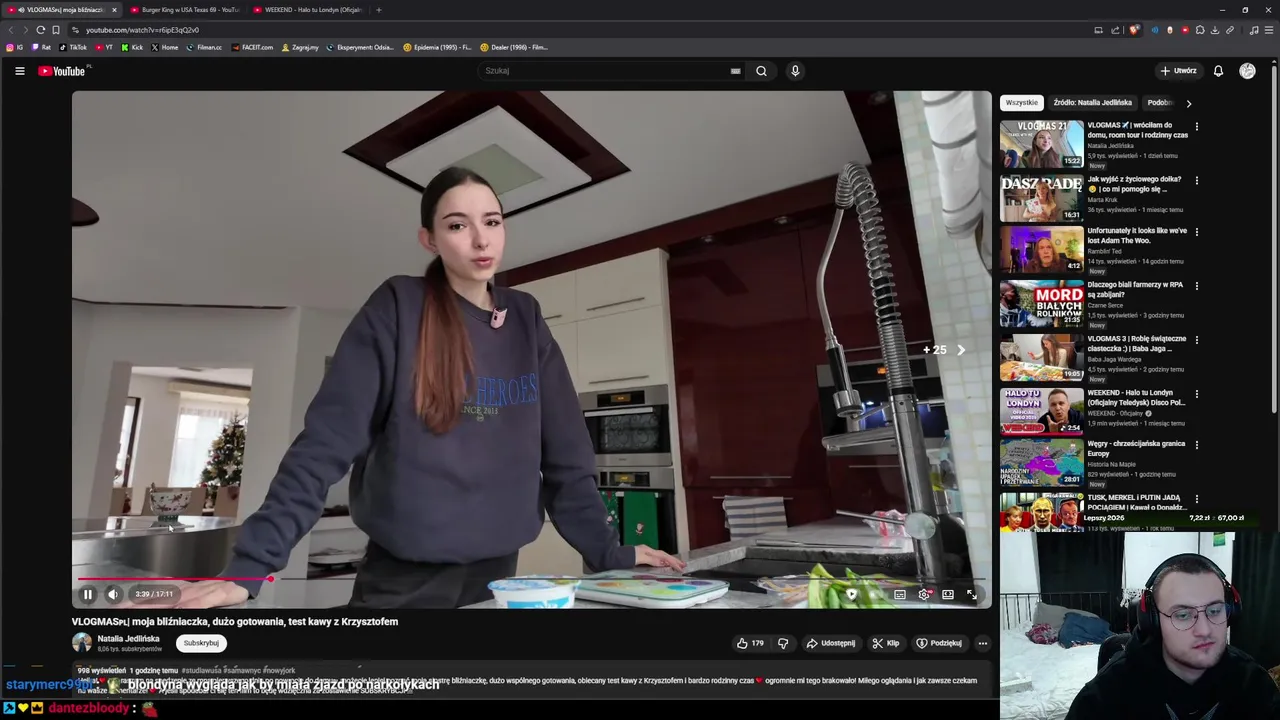Open options for Węgry chrześcijańska granica video
The width and height of the screenshot is (1280, 720).
(1196, 445)
